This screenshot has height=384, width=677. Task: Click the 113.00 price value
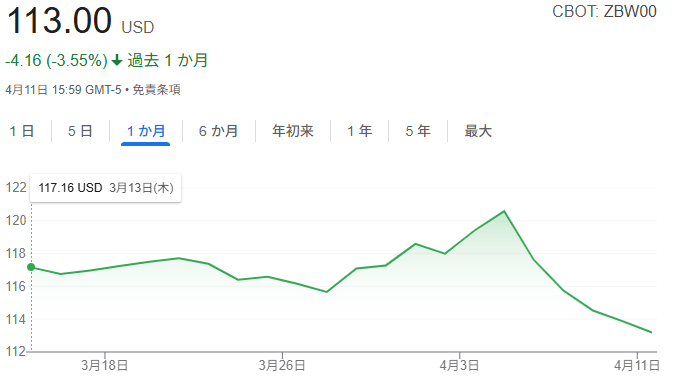pyautogui.click(x=60, y=20)
